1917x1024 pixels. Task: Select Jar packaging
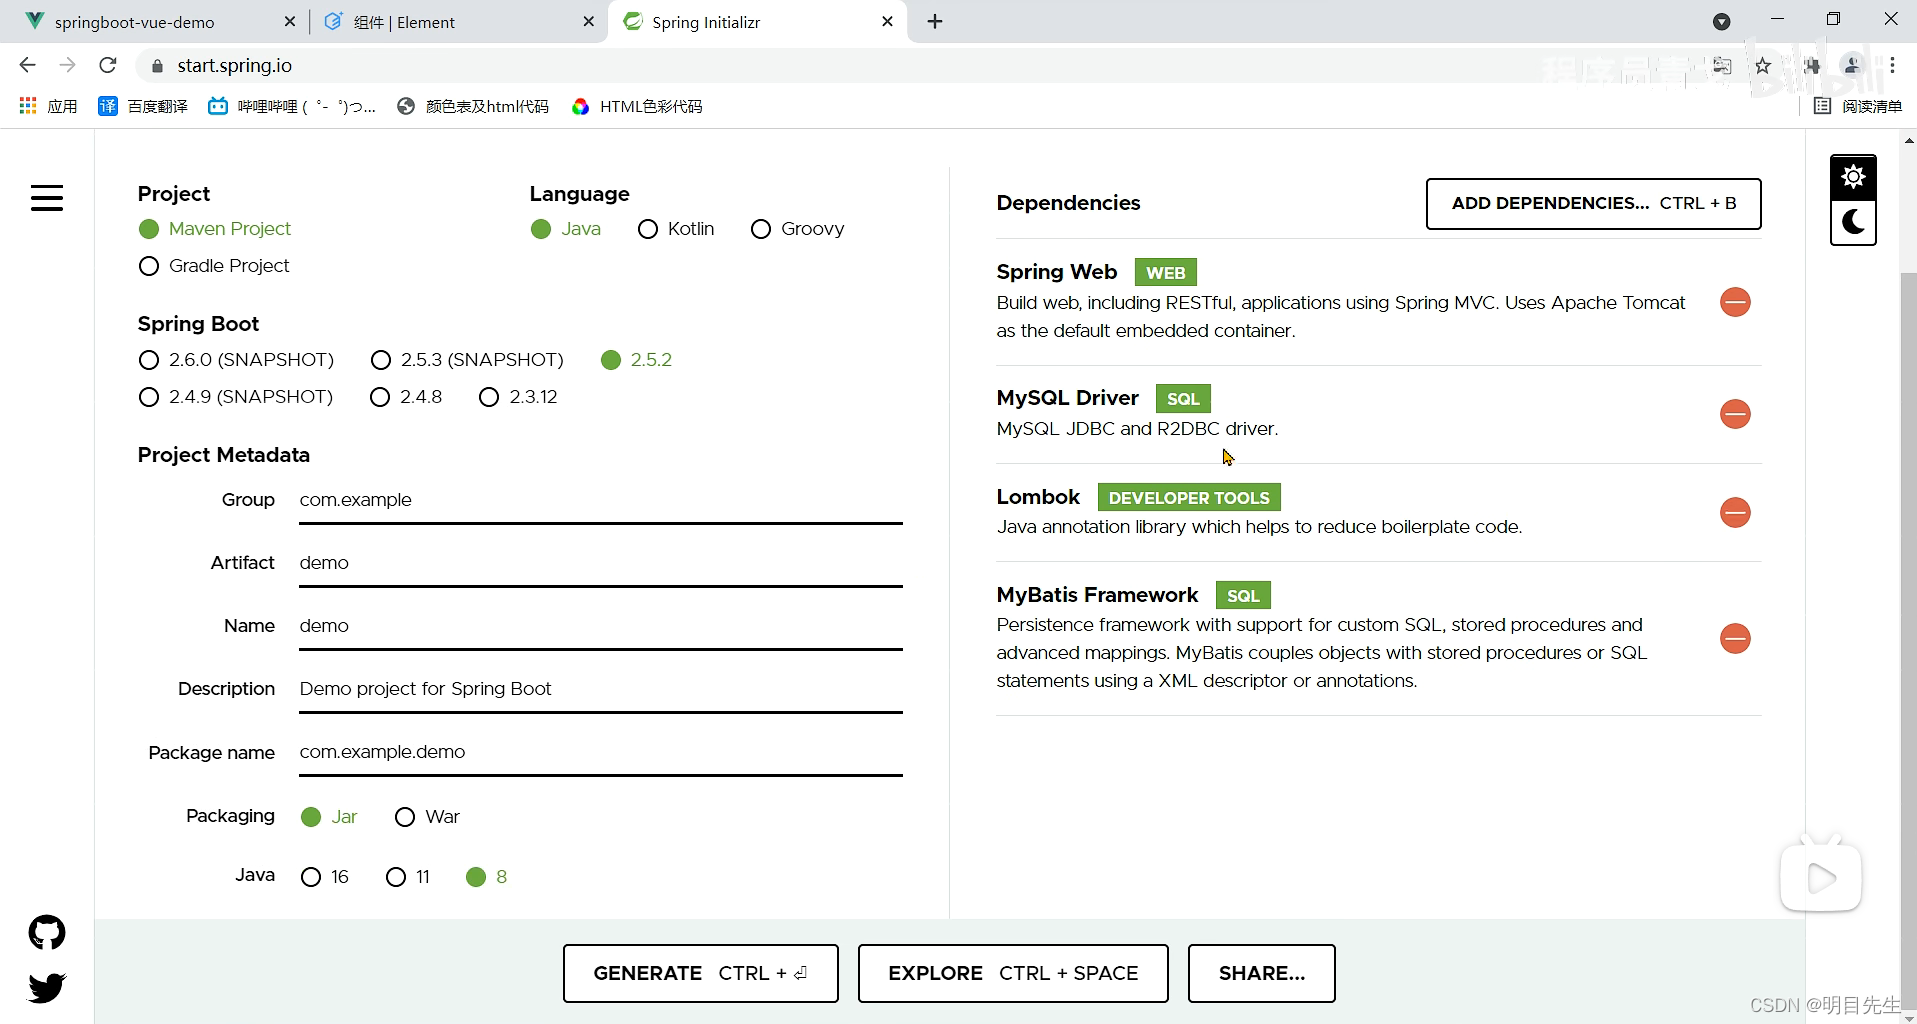point(311,817)
